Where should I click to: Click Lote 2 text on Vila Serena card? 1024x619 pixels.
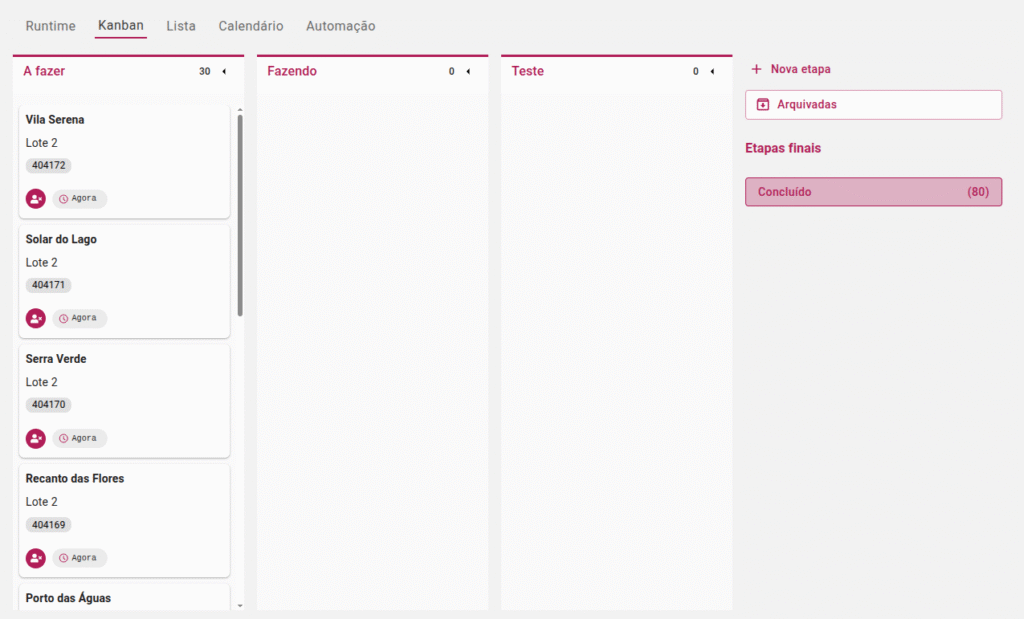42,142
